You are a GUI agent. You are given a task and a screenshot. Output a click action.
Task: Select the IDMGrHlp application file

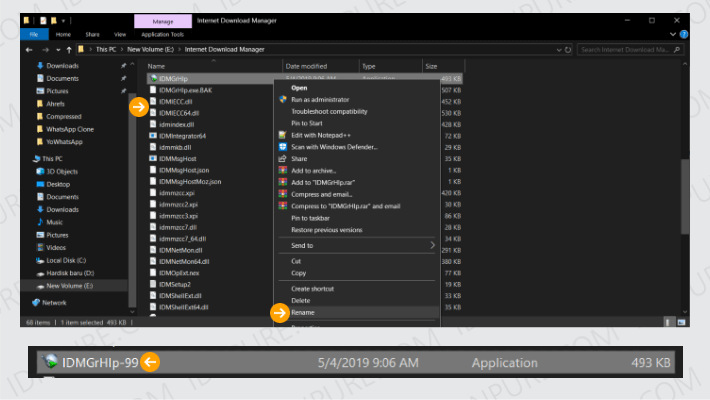(173, 78)
